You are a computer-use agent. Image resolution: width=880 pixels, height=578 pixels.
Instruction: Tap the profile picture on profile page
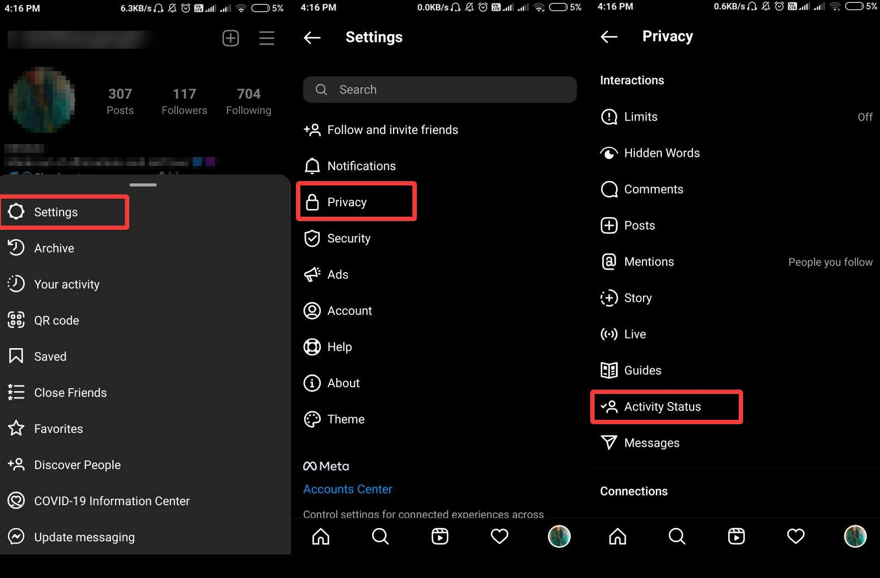coord(42,100)
